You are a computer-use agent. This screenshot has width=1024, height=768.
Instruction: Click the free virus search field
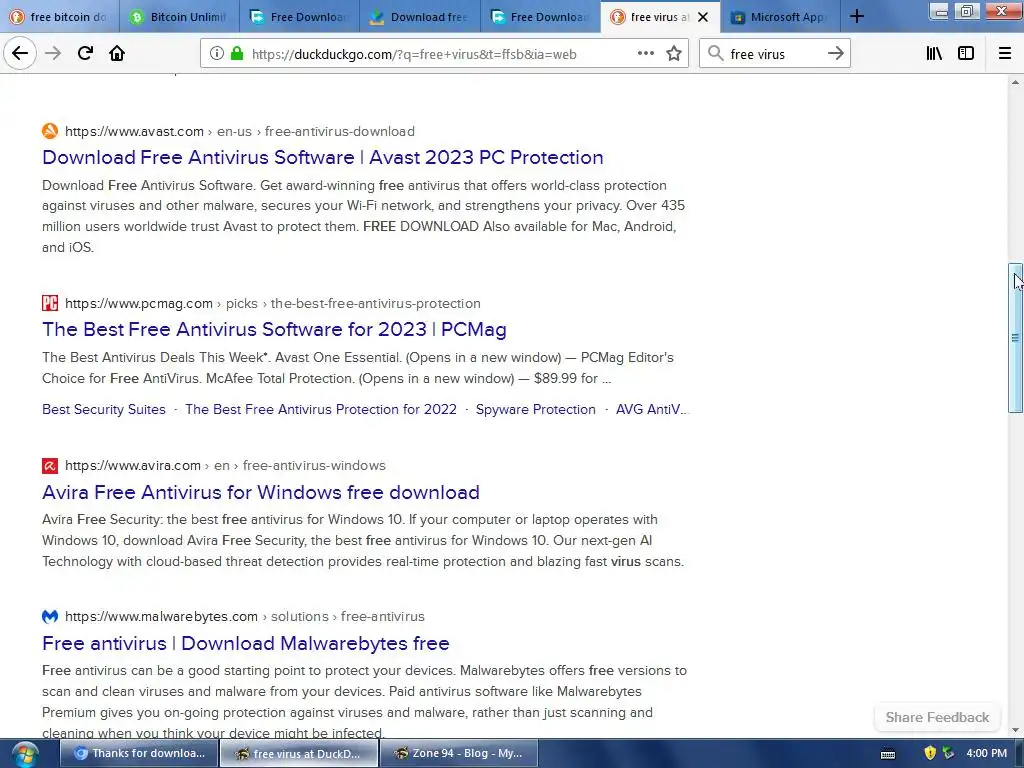coord(775,54)
